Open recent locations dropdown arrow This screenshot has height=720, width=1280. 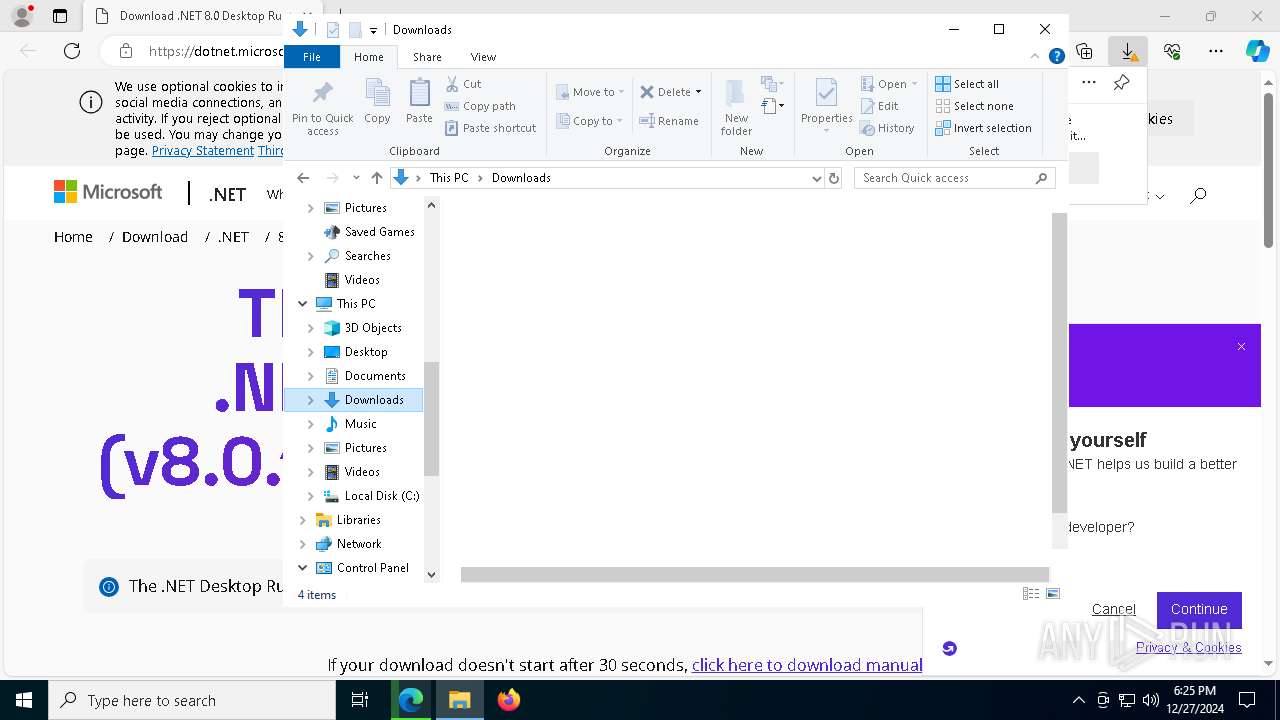click(356, 178)
